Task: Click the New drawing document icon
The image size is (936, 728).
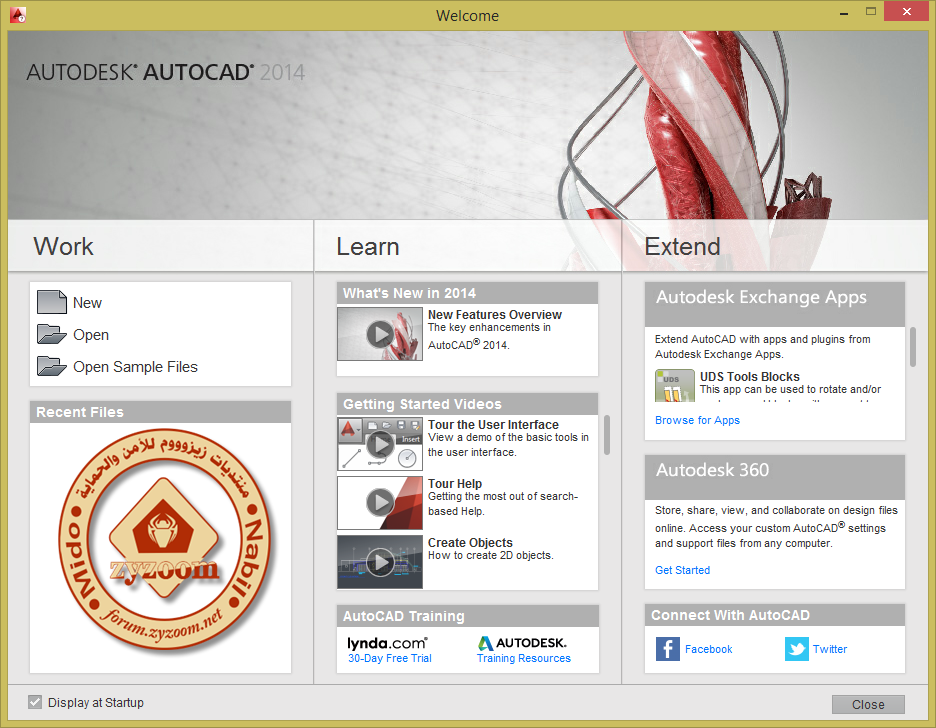Action: (x=52, y=303)
